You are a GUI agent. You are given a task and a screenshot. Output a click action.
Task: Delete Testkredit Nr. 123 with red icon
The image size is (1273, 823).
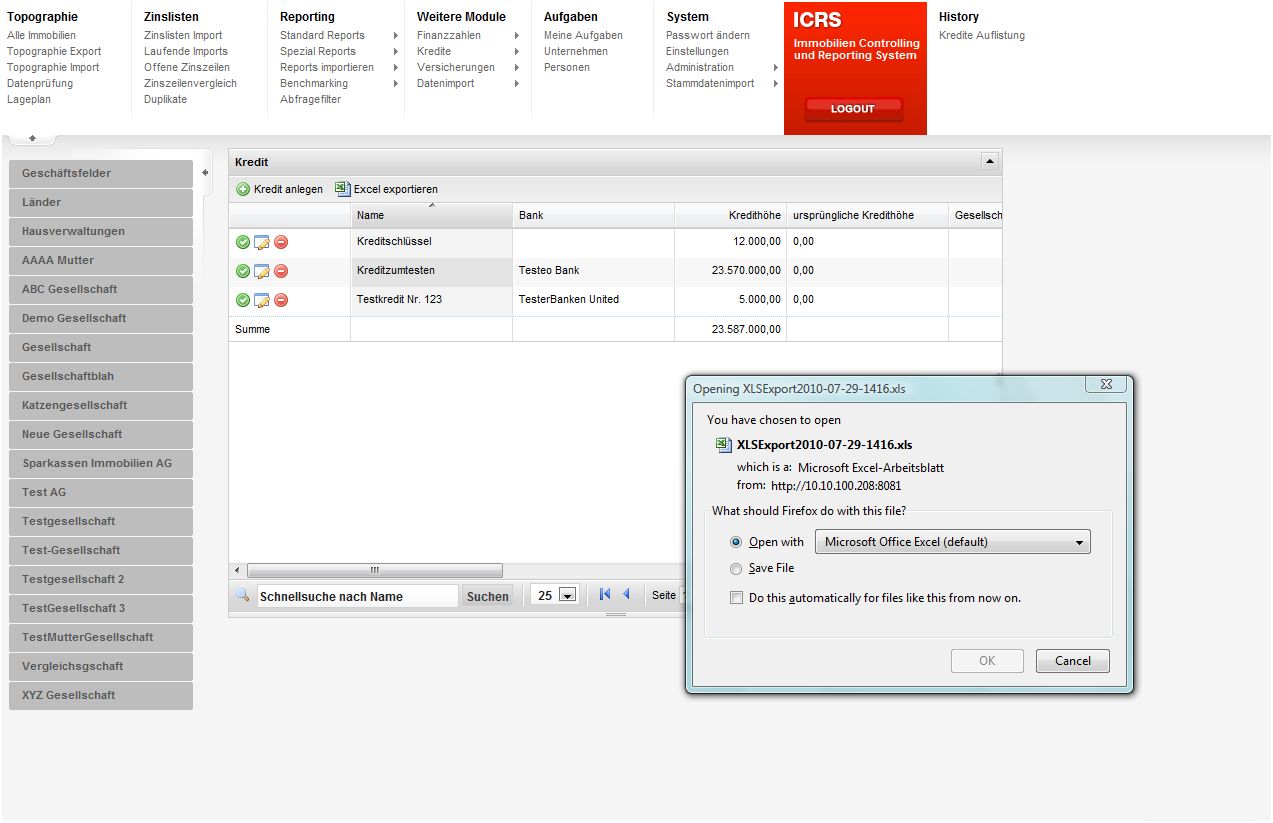(x=281, y=300)
